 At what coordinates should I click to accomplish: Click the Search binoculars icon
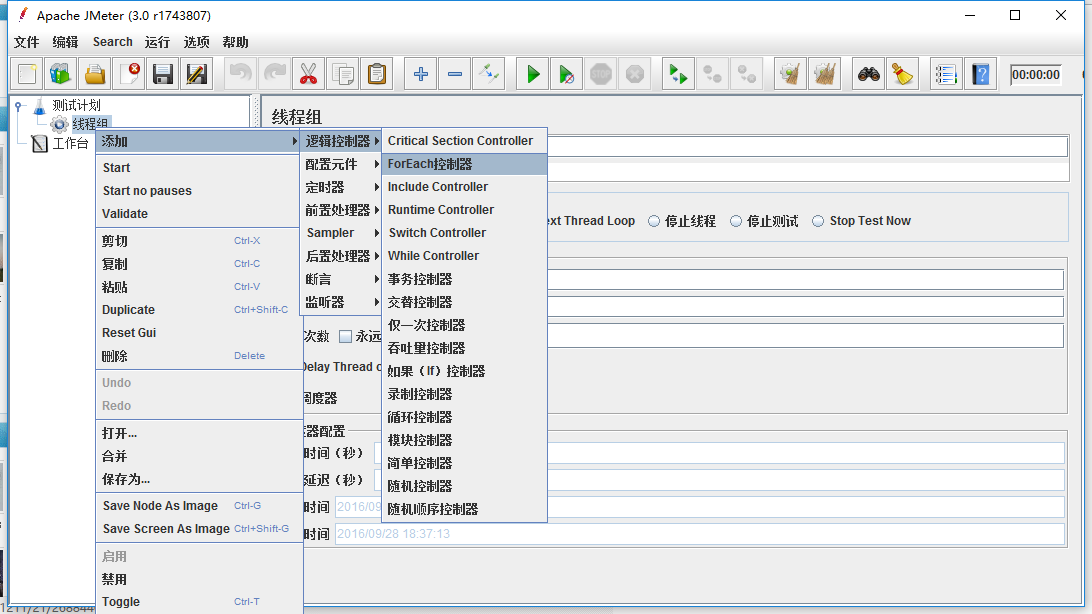pos(868,74)
